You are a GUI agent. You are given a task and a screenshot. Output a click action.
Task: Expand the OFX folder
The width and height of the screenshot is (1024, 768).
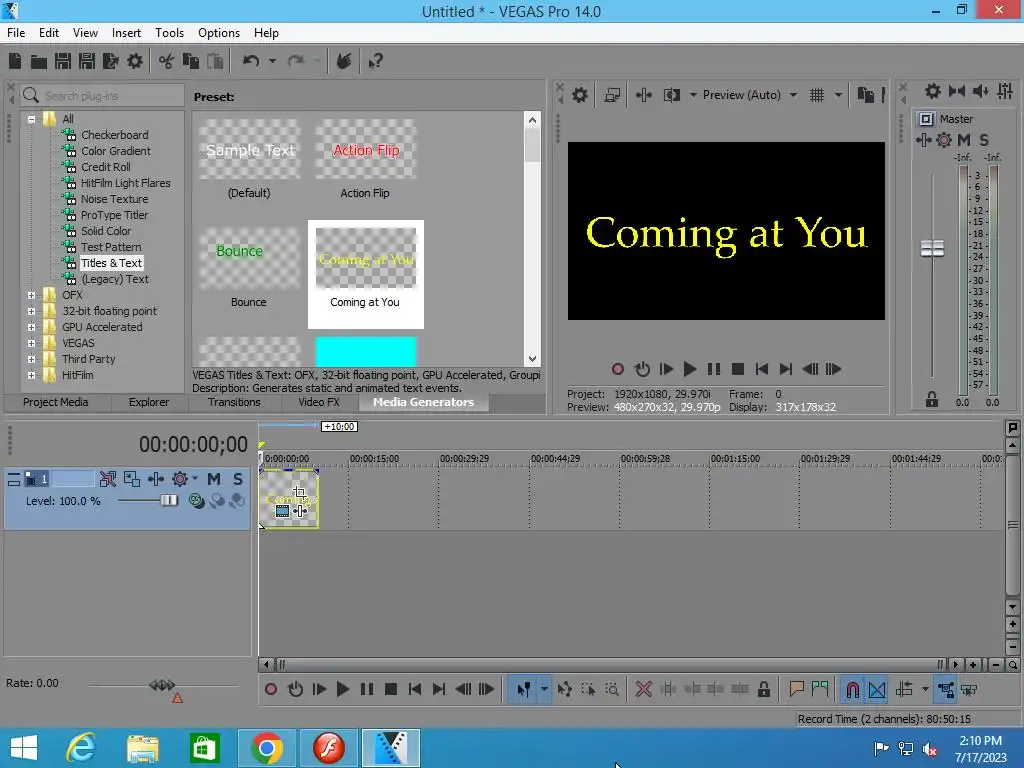(31, 295)
